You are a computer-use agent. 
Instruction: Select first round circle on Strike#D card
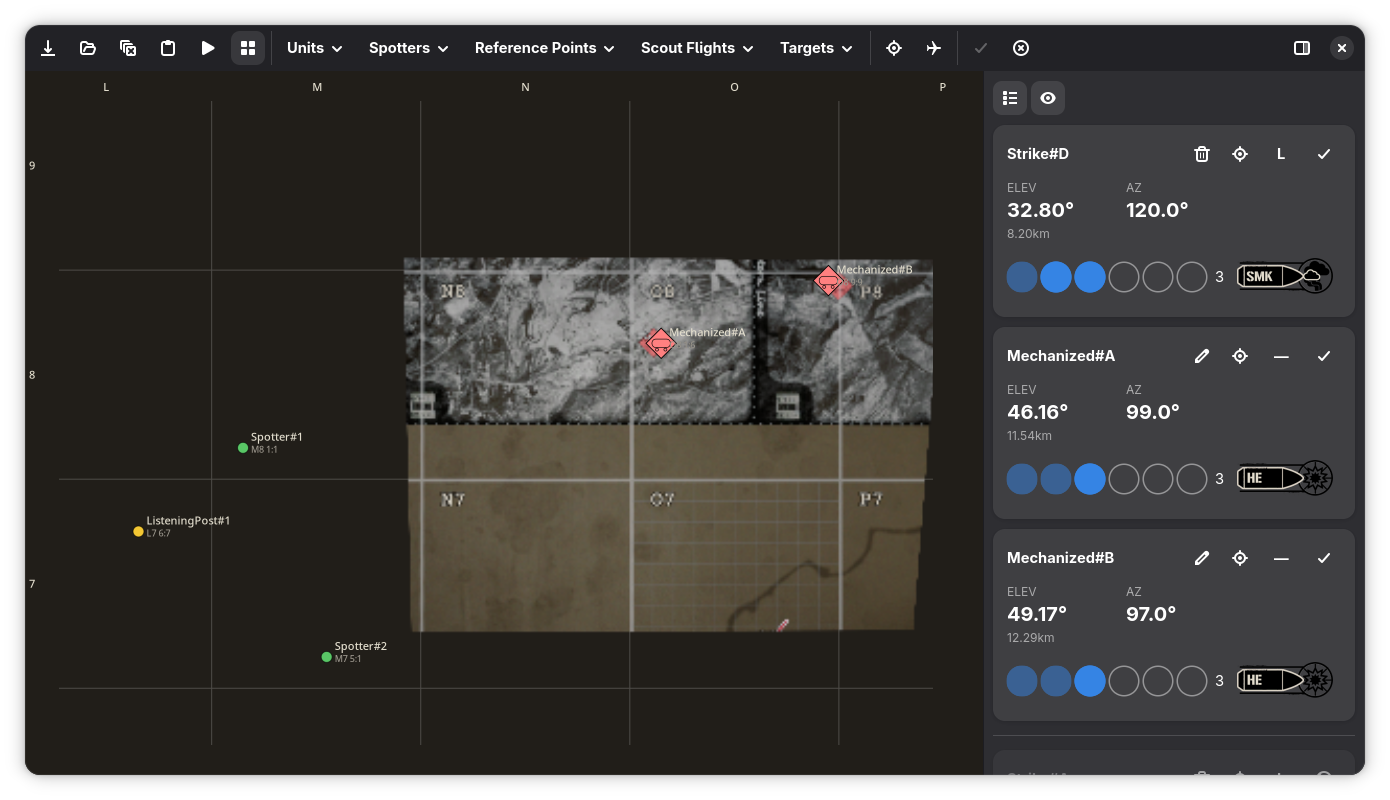point(1022,277)
